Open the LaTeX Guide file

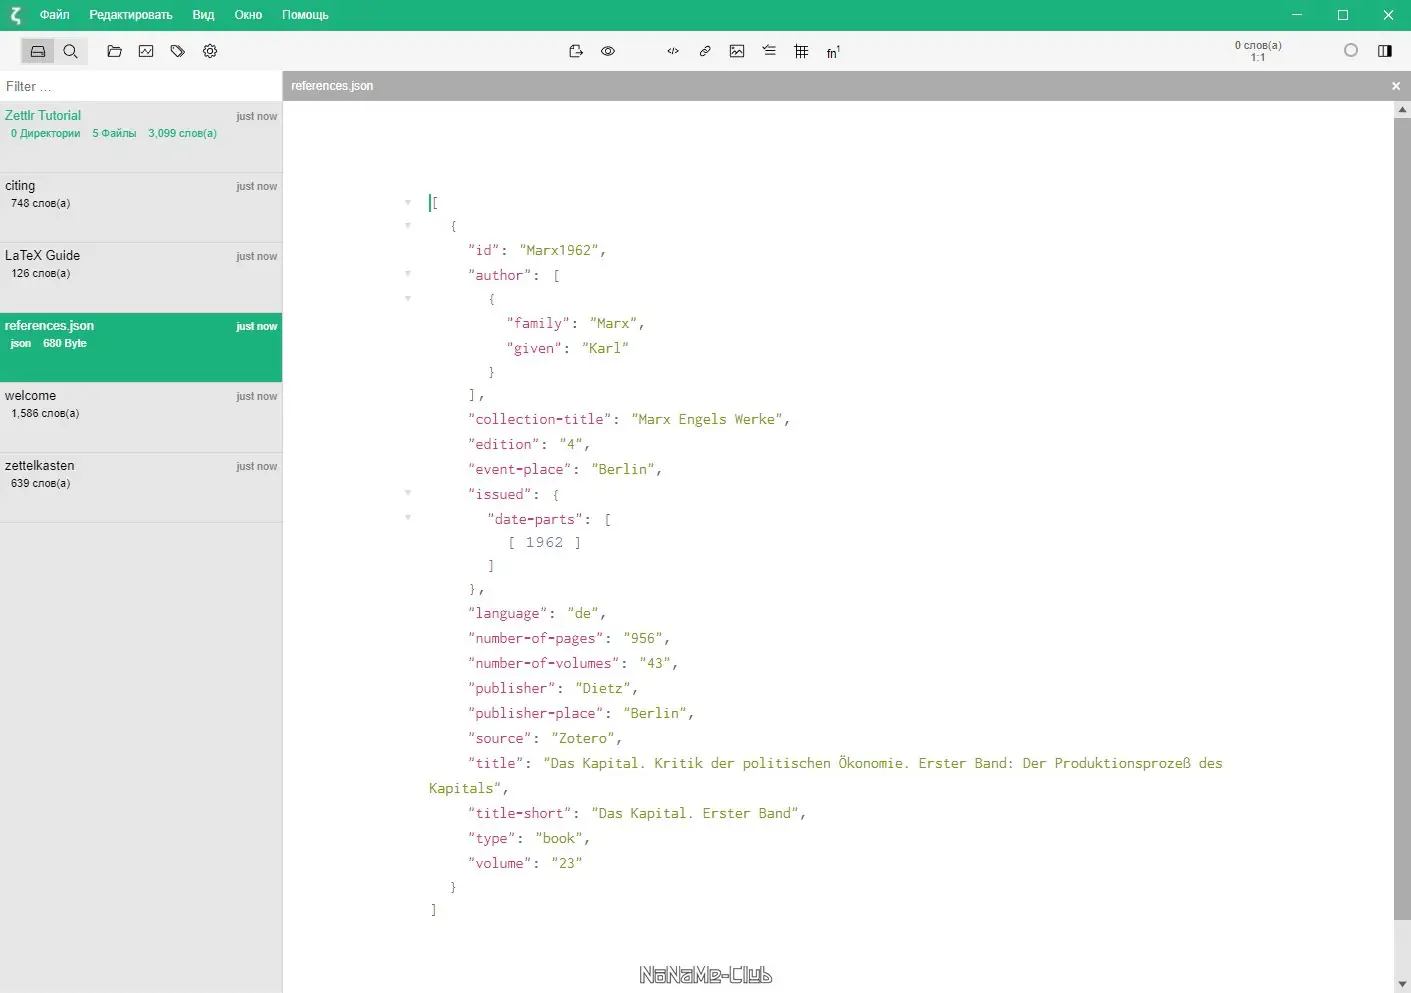pyautogui.click(x=141, y=277)
